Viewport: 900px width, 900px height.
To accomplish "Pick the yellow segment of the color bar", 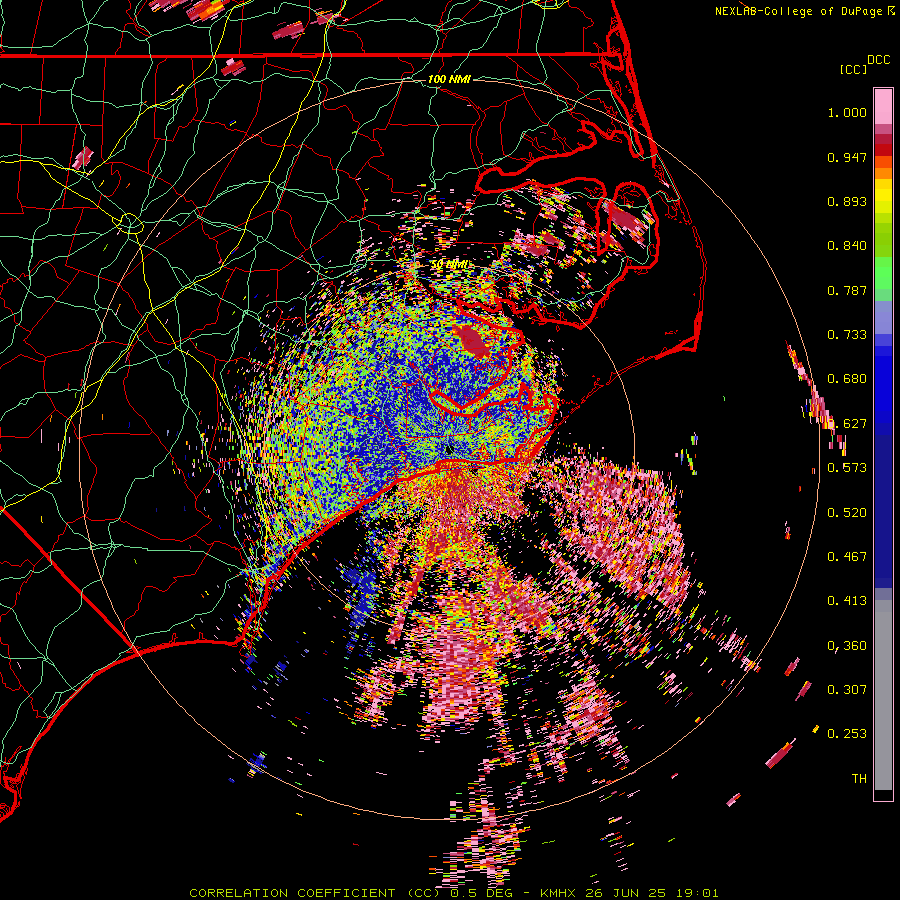I will click(x=883, y=196).
